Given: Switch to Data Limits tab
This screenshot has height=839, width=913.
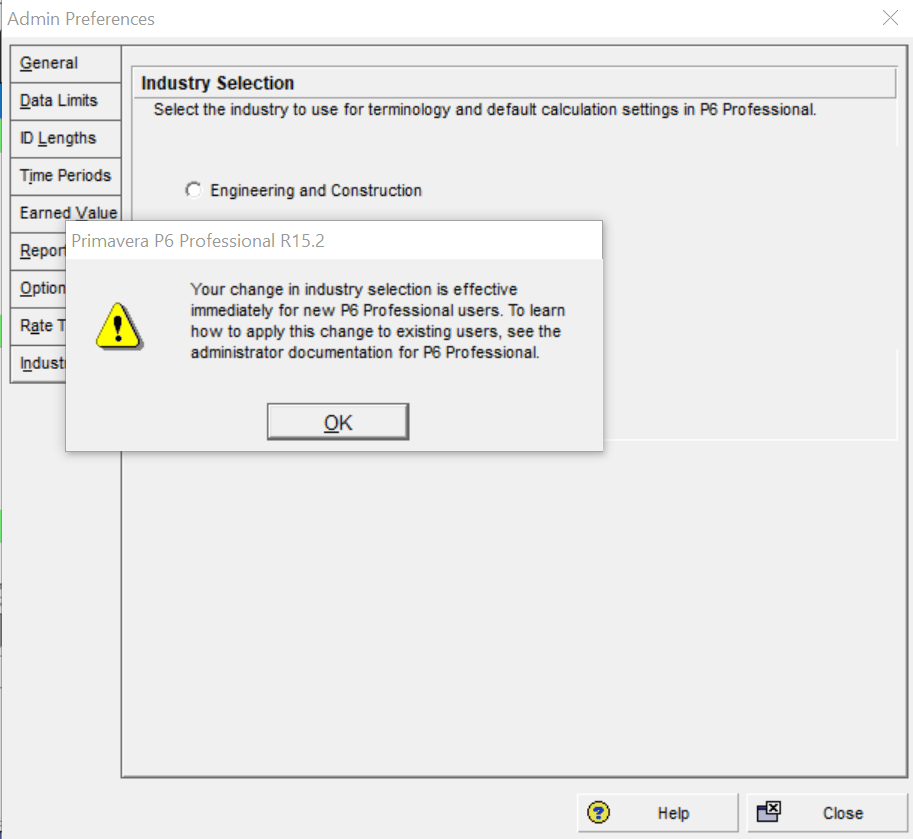Looking at the screenshot, I should (x=66, y=101).
